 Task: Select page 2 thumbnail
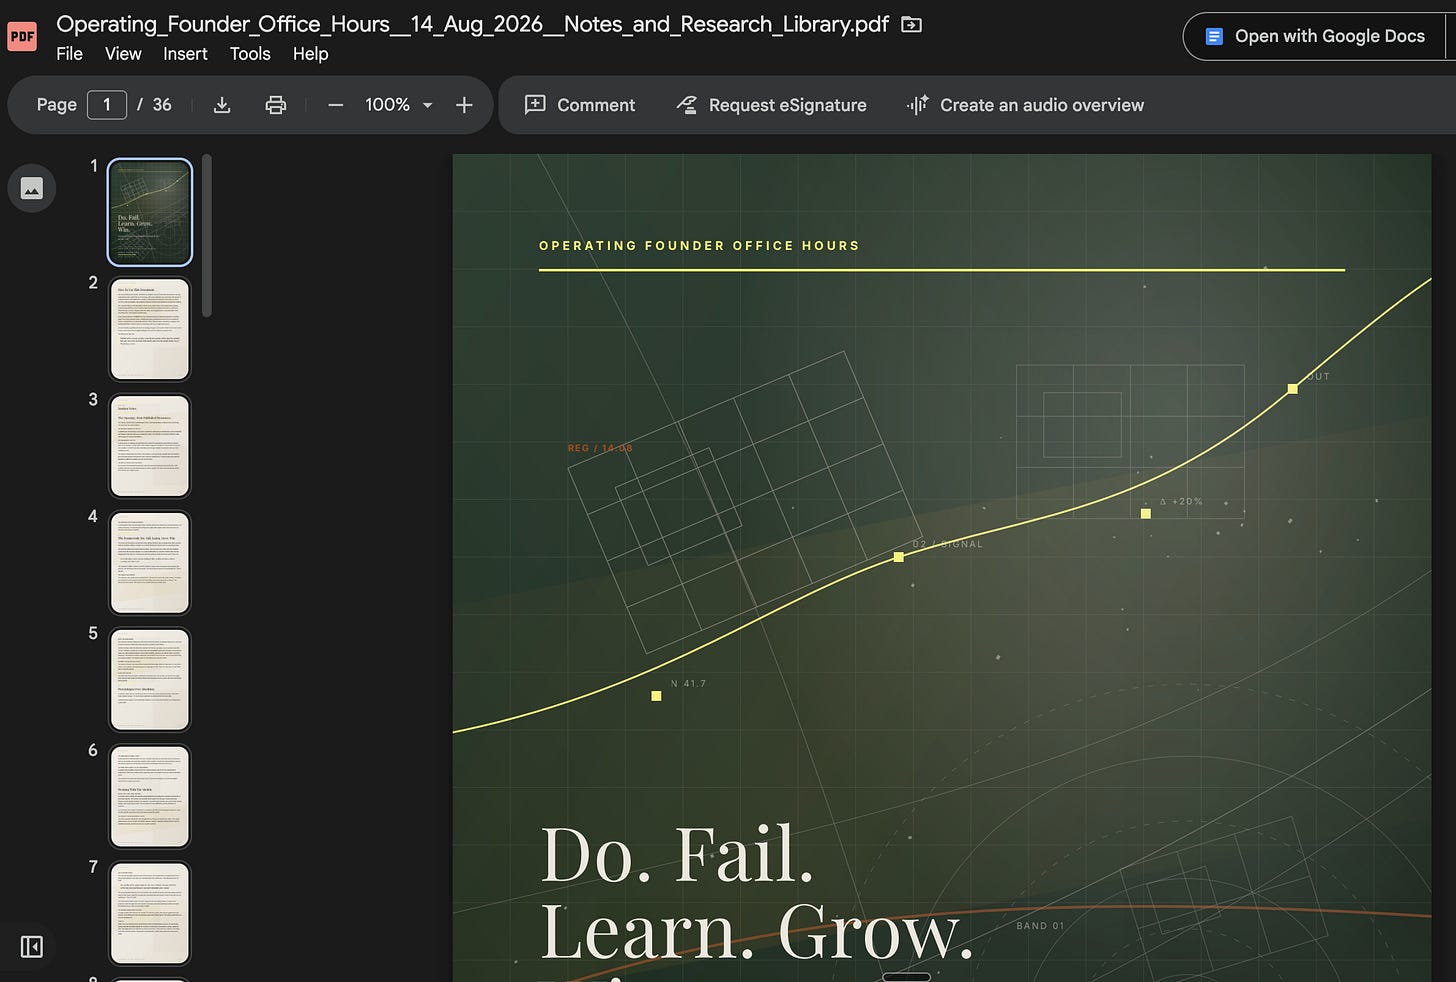[150, 329]
